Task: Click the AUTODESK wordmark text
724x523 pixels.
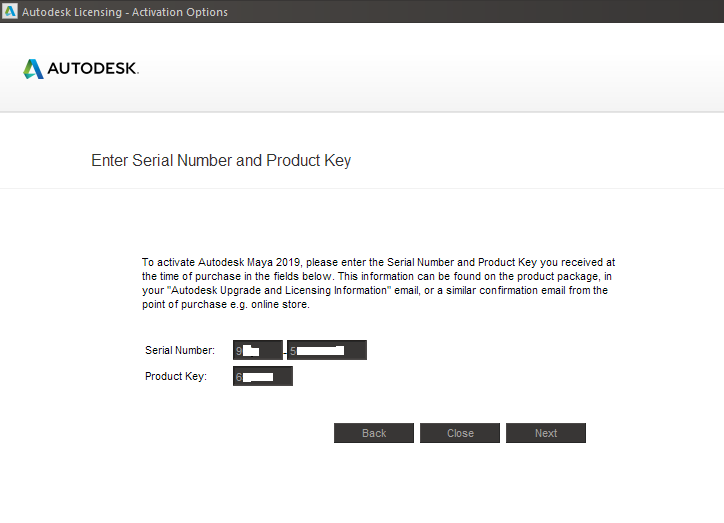Action: (93, 68)
